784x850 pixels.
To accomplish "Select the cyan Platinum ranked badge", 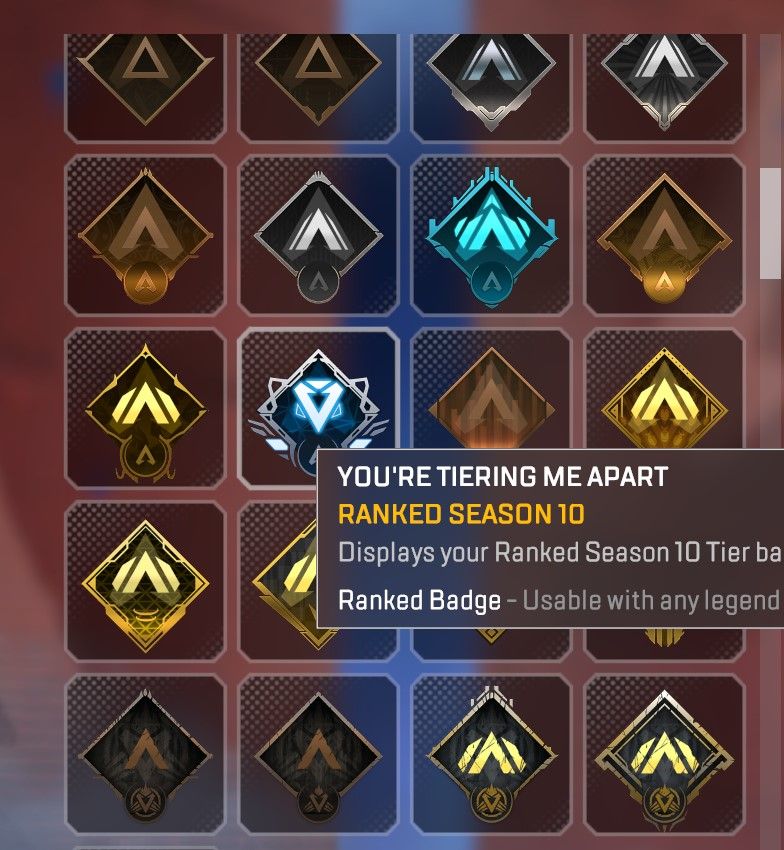I will [491, 235].
